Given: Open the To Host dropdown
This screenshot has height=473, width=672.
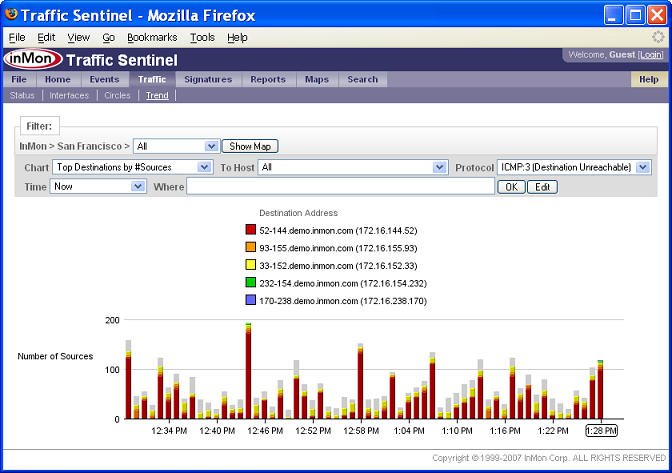Looking at the screenshot, I should click(x=353, y=167).
